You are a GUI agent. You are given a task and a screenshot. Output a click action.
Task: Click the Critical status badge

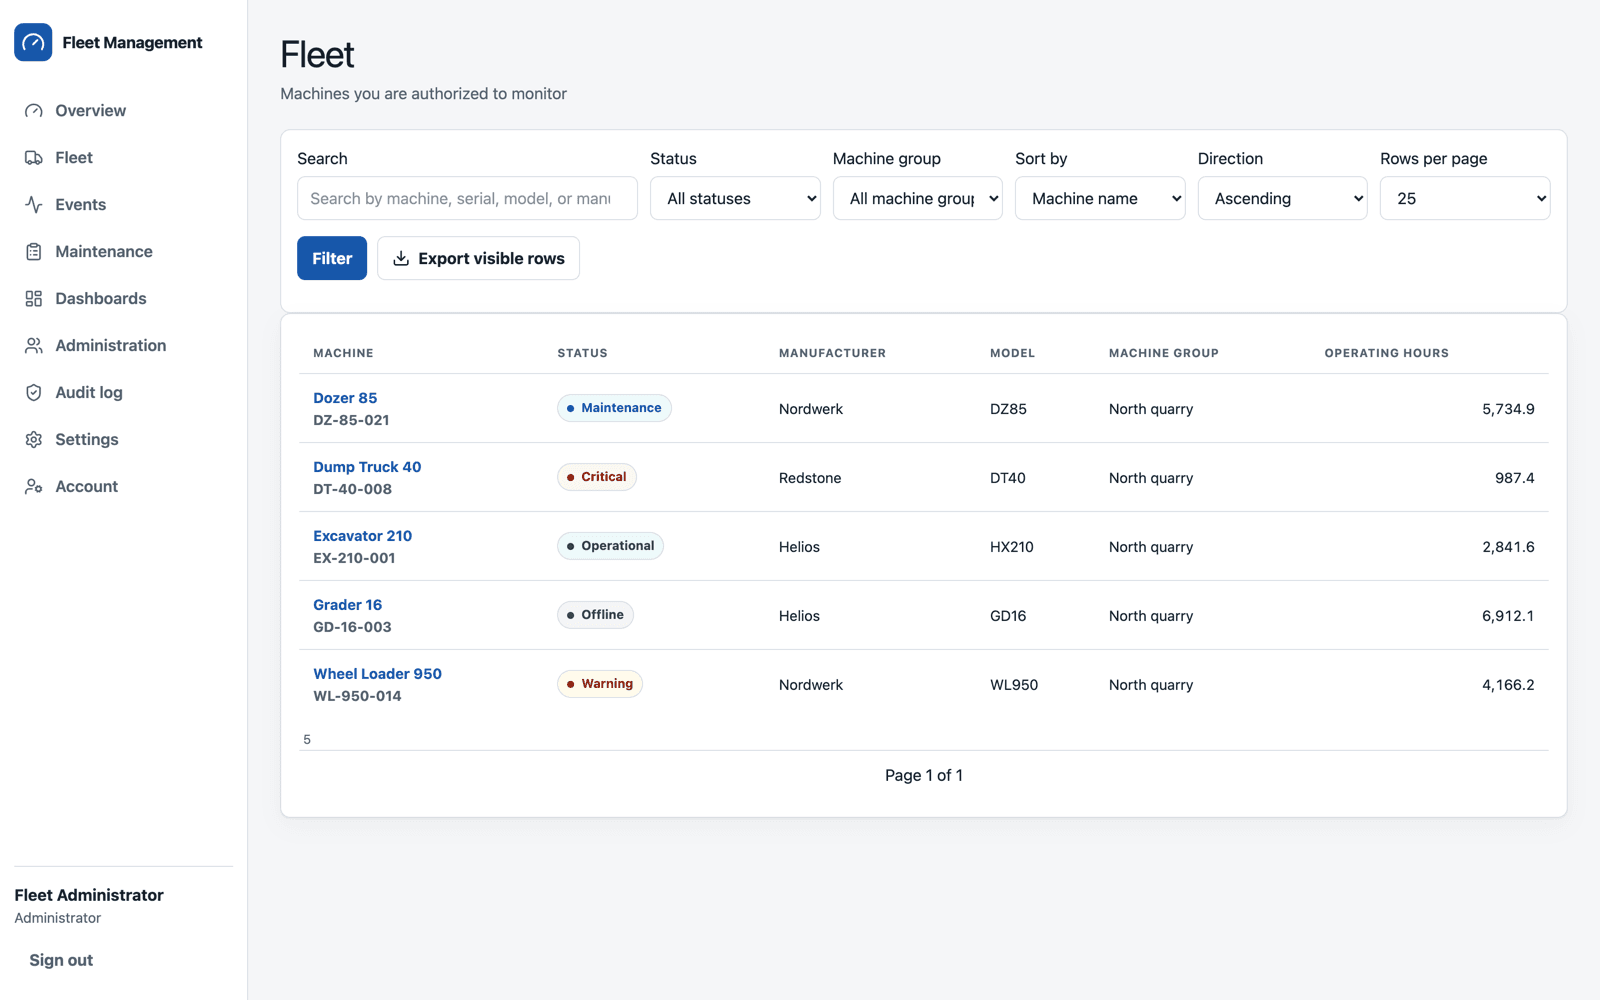pyautogui.click(x=597, y=477)
